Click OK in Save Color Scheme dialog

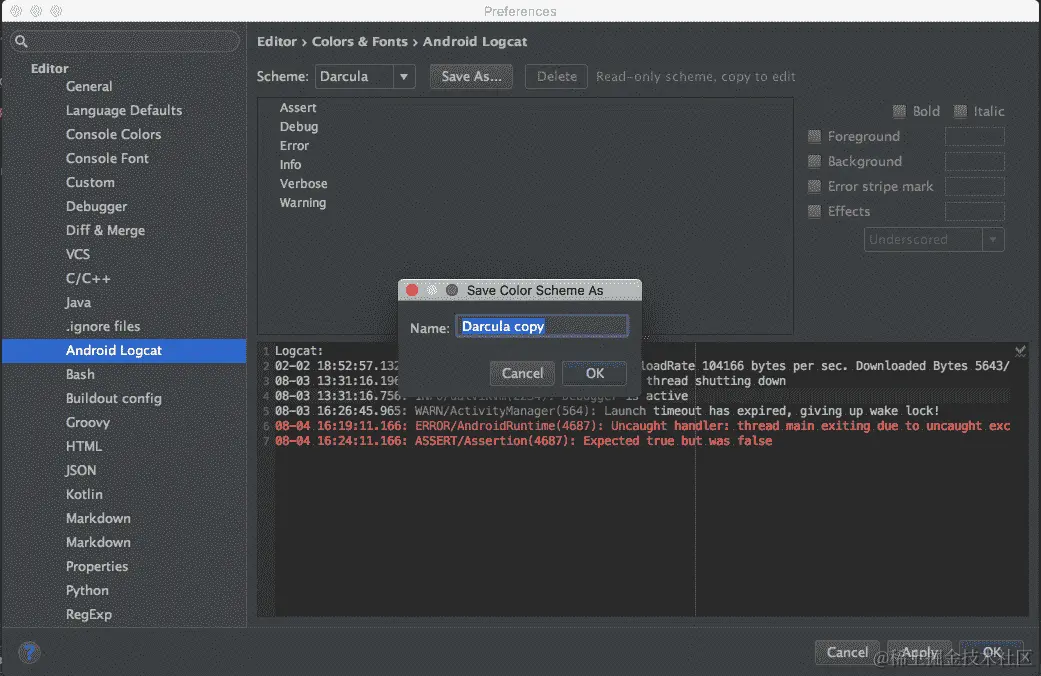click(594, 373)
